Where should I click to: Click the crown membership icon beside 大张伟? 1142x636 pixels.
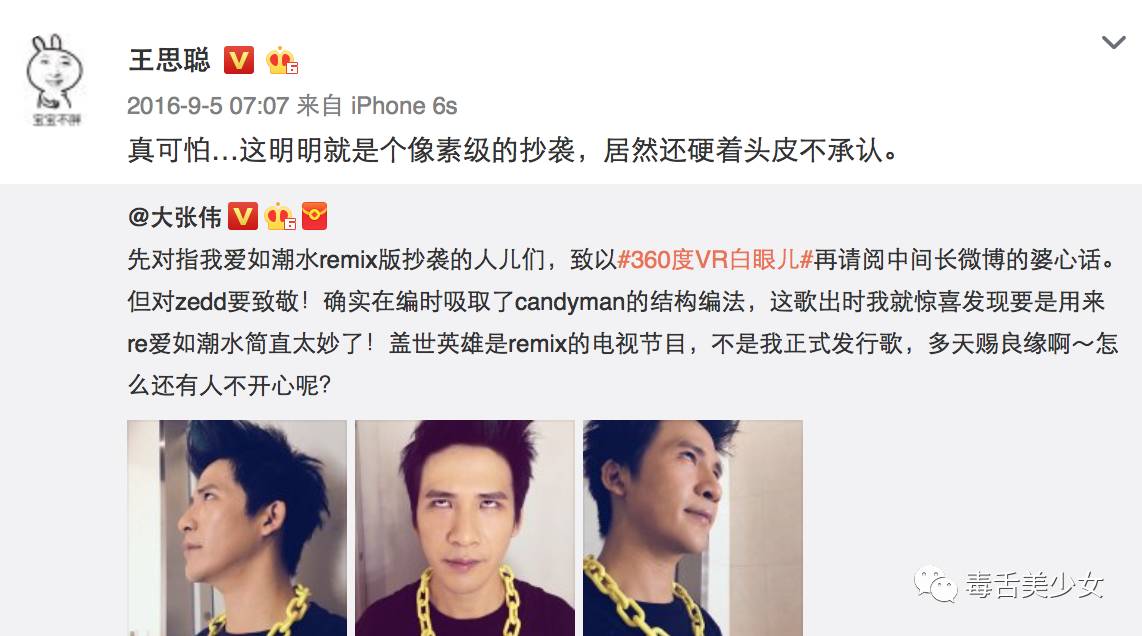pyautogui.click(x=280, y=216)
